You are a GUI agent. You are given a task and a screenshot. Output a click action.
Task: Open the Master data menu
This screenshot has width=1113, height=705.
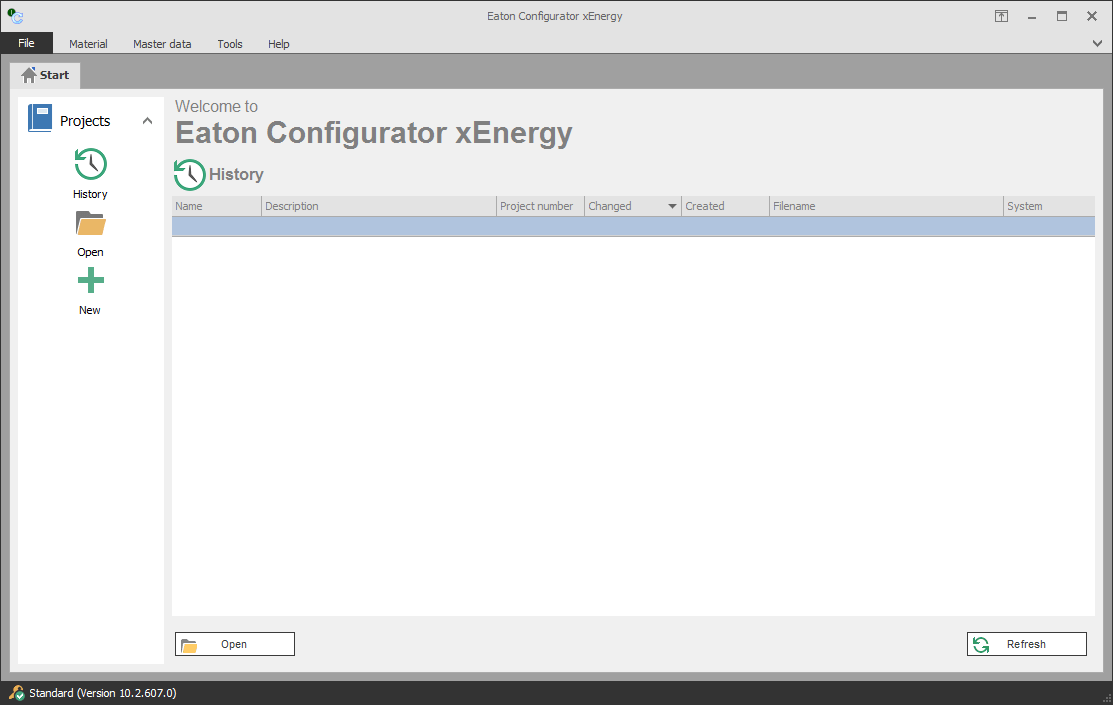[x=162, y=43]
